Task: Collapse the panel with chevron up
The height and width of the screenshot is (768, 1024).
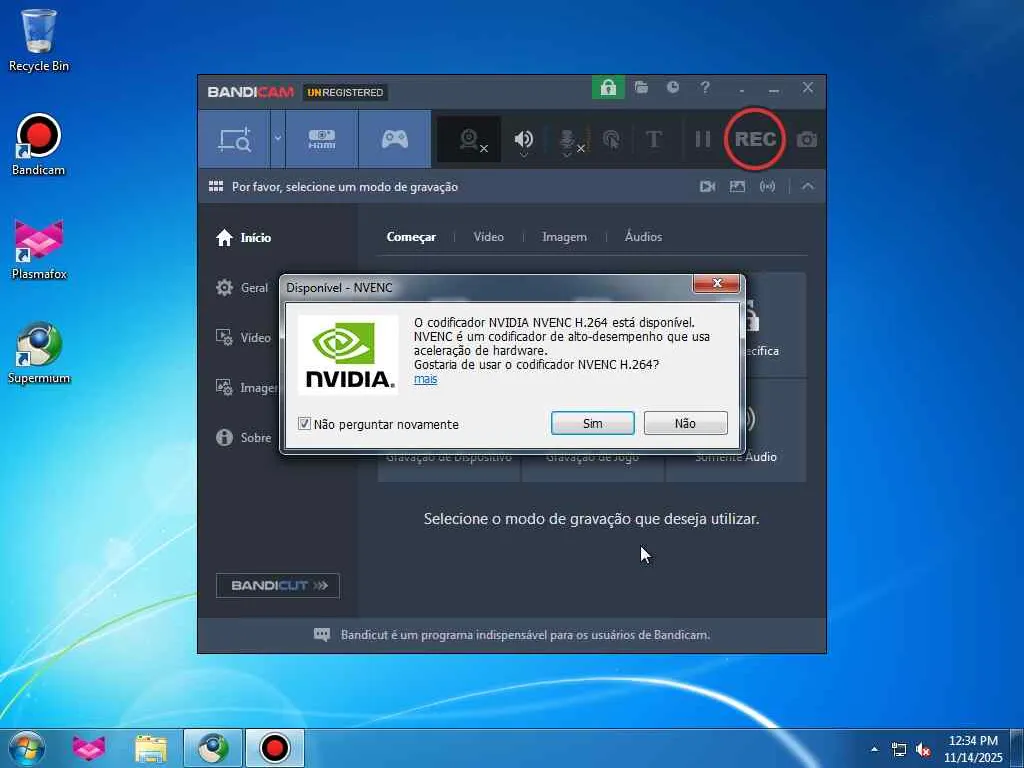Action: click(808, 187)
